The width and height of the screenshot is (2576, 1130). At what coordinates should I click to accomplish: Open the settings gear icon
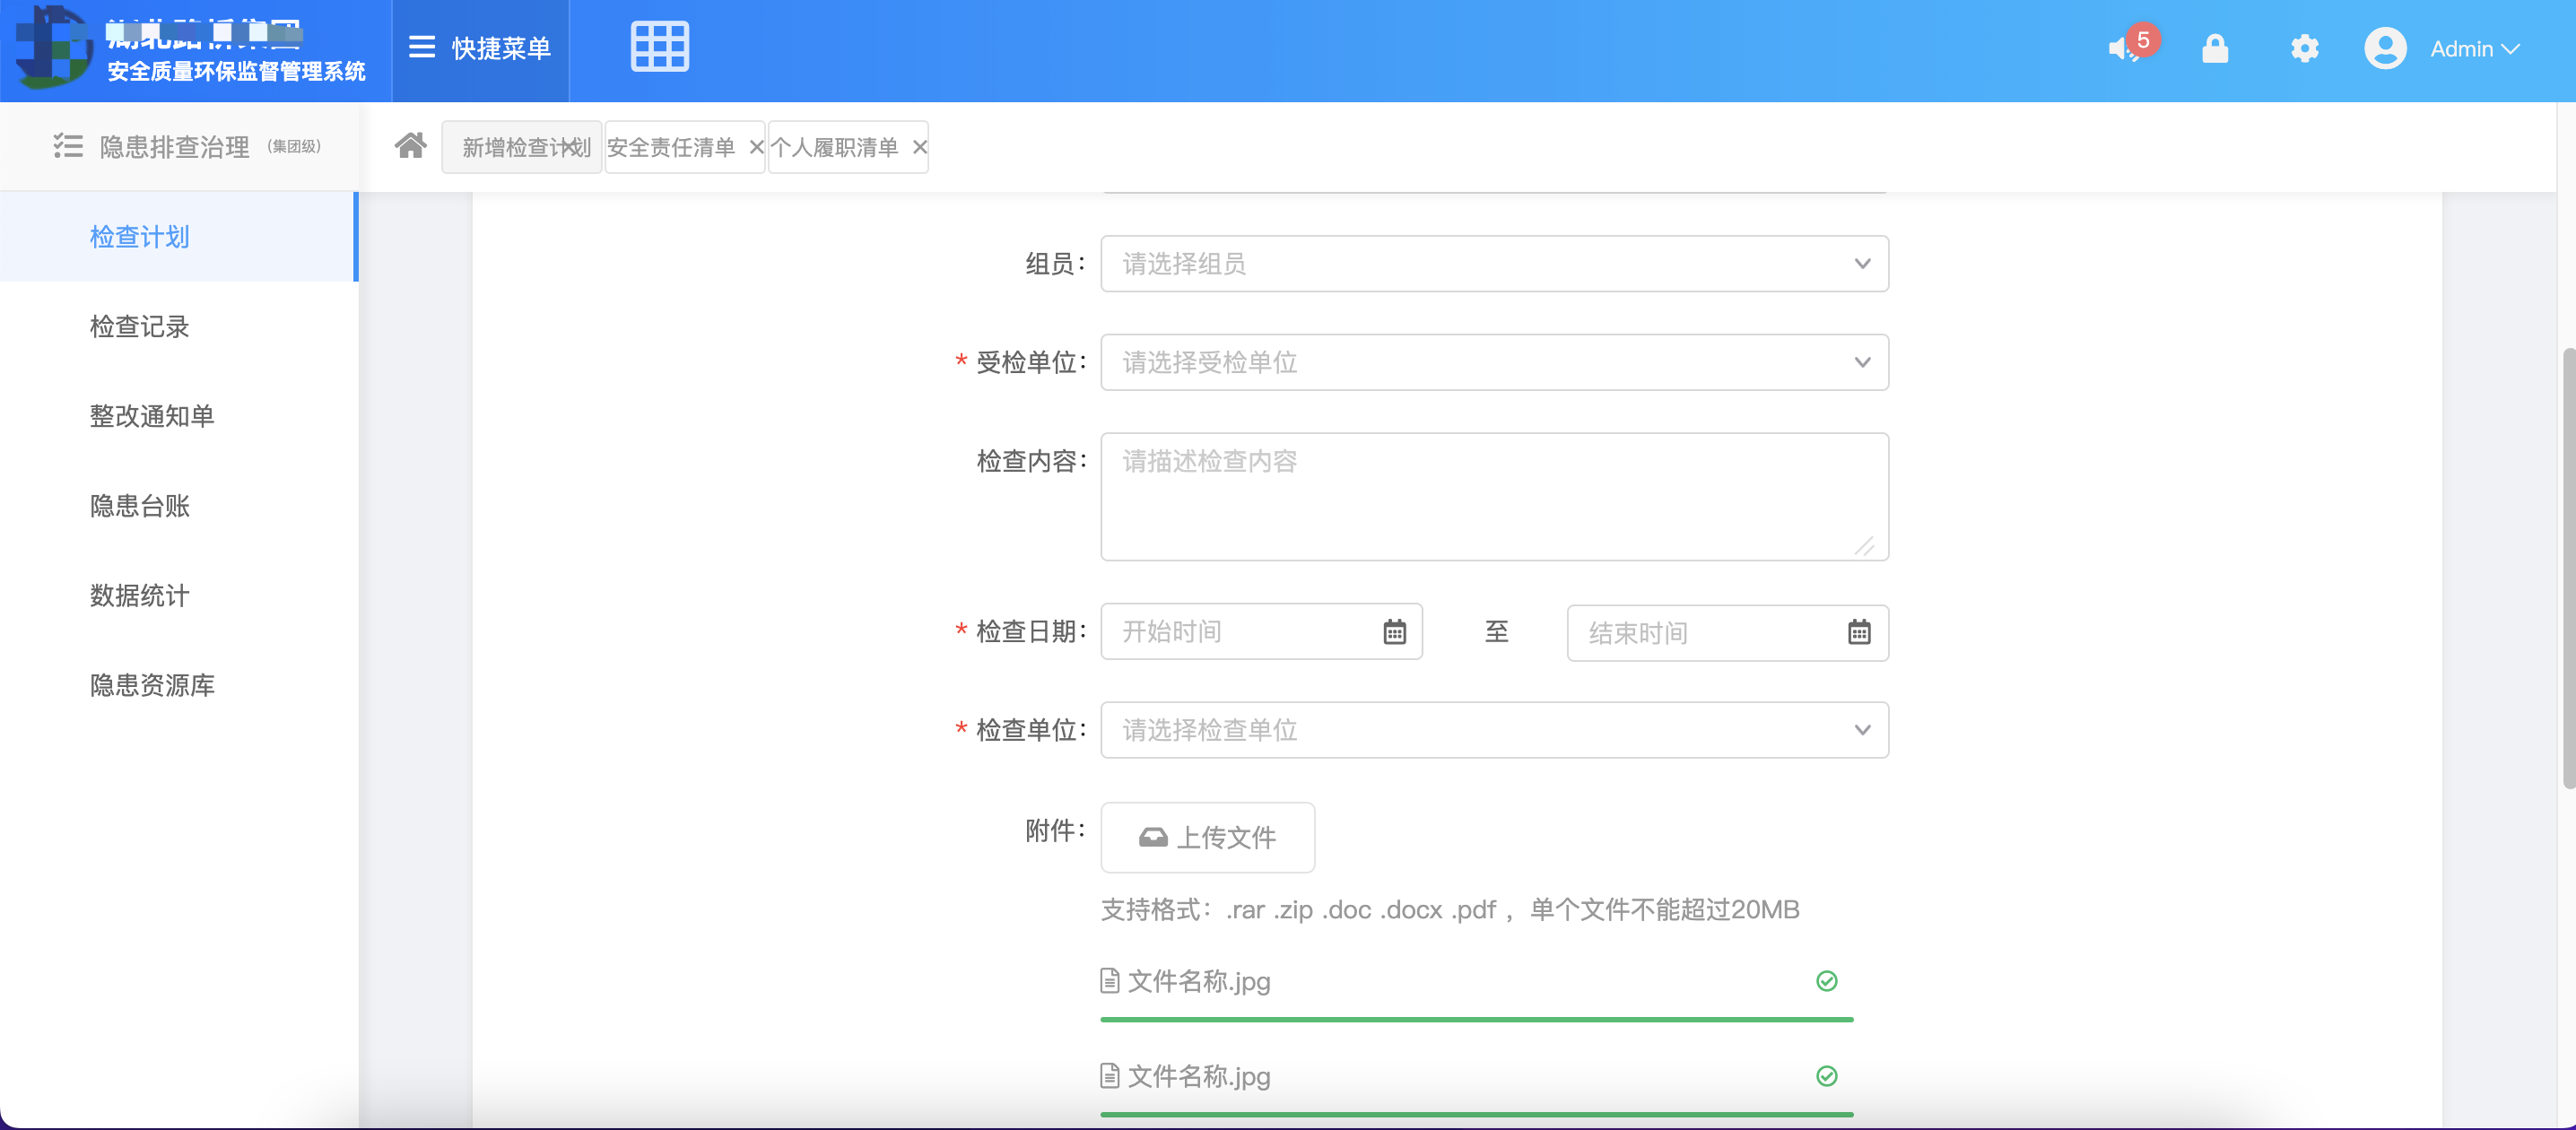click(x=2304, y=48)
